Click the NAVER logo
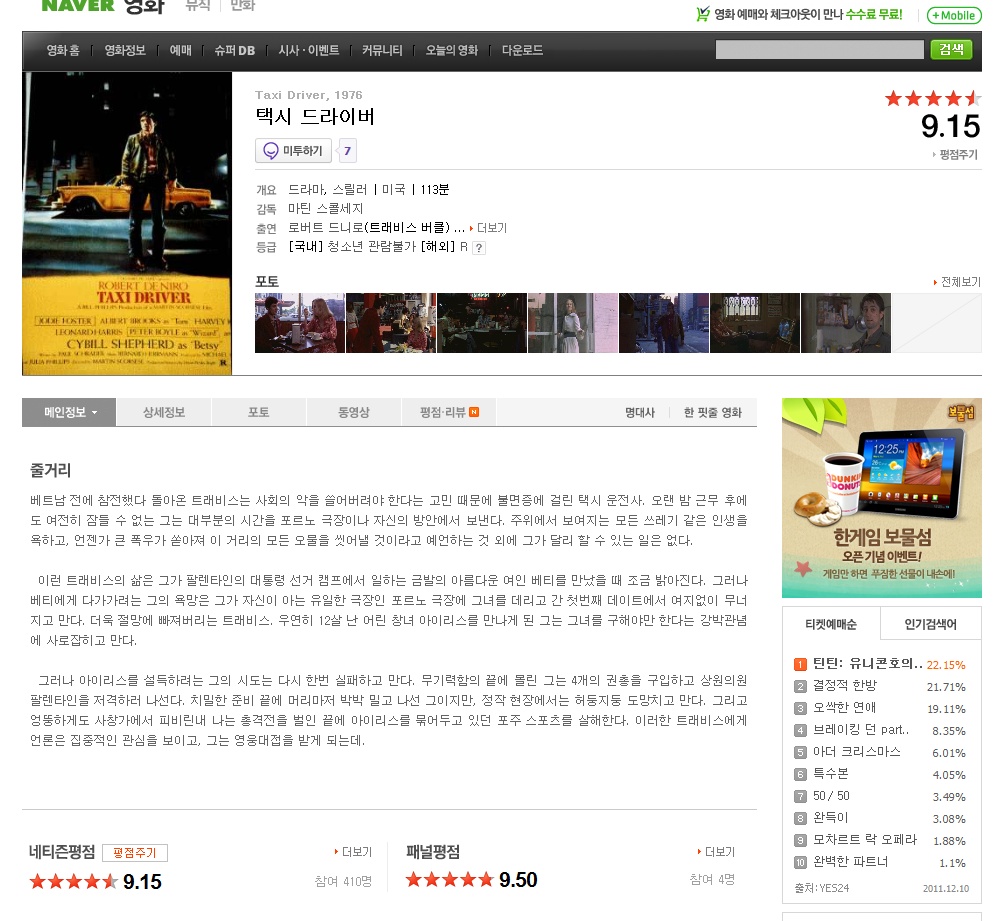 tap(78, 6)
